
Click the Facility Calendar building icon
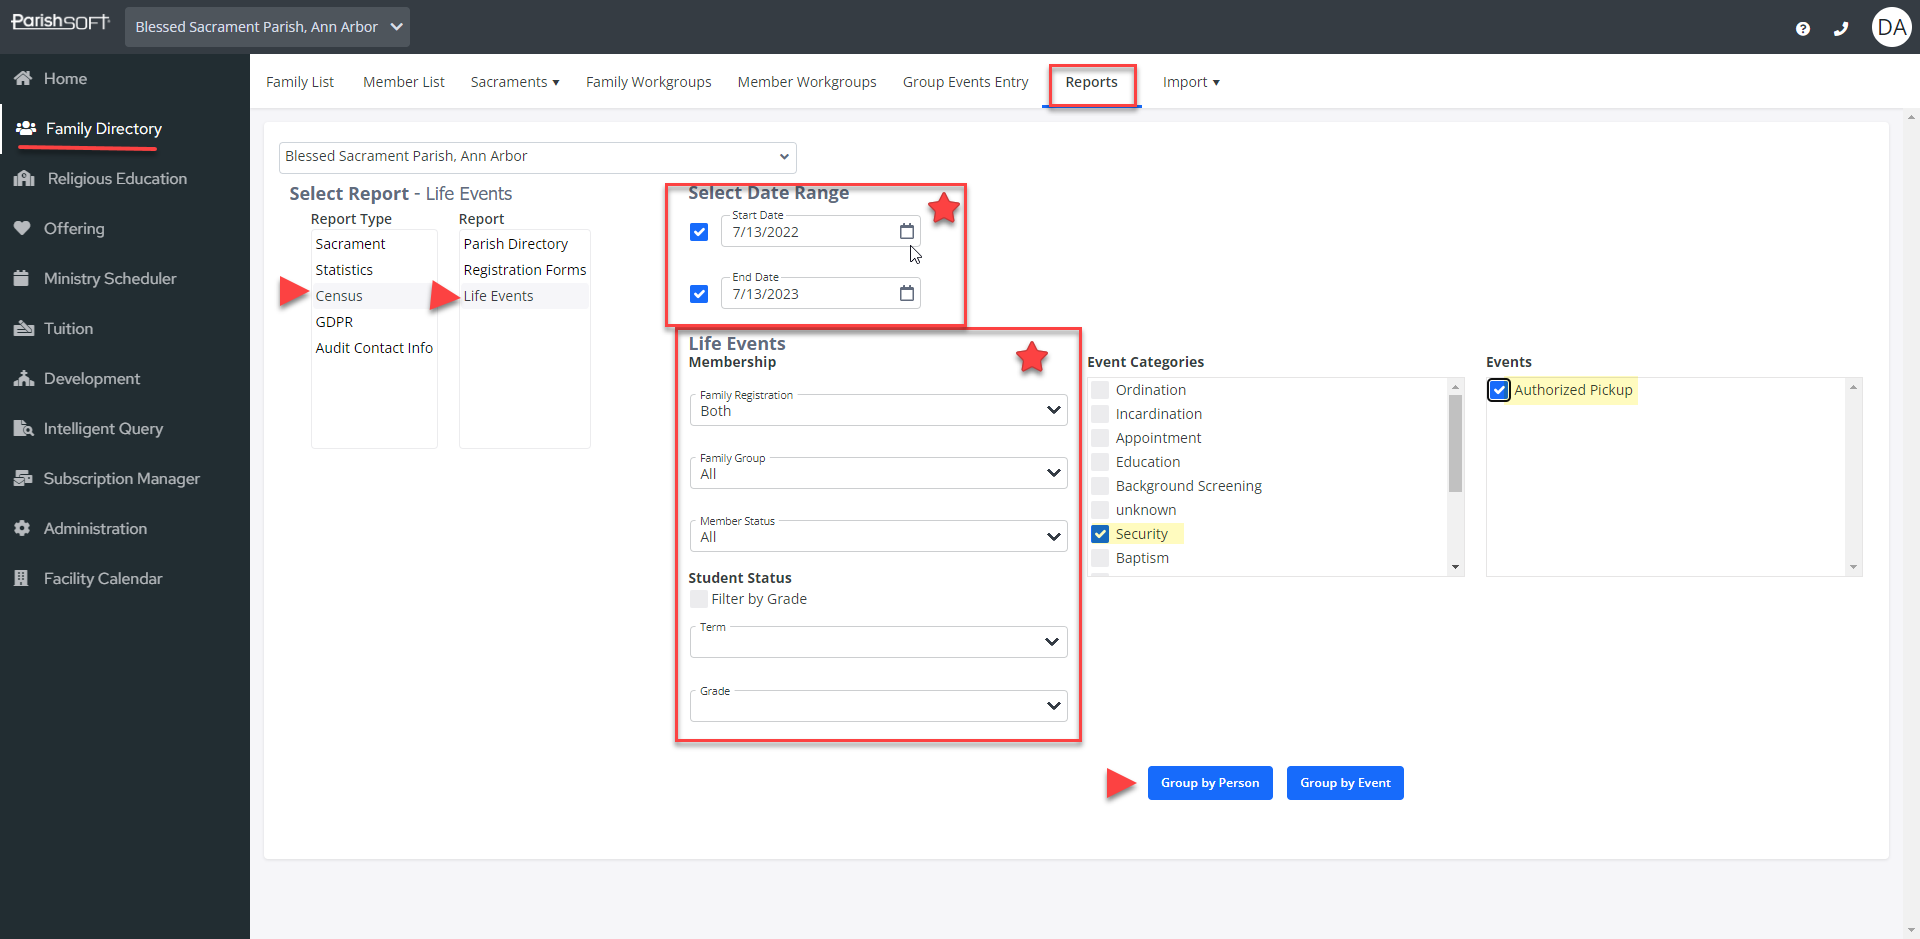coord(21,578)
